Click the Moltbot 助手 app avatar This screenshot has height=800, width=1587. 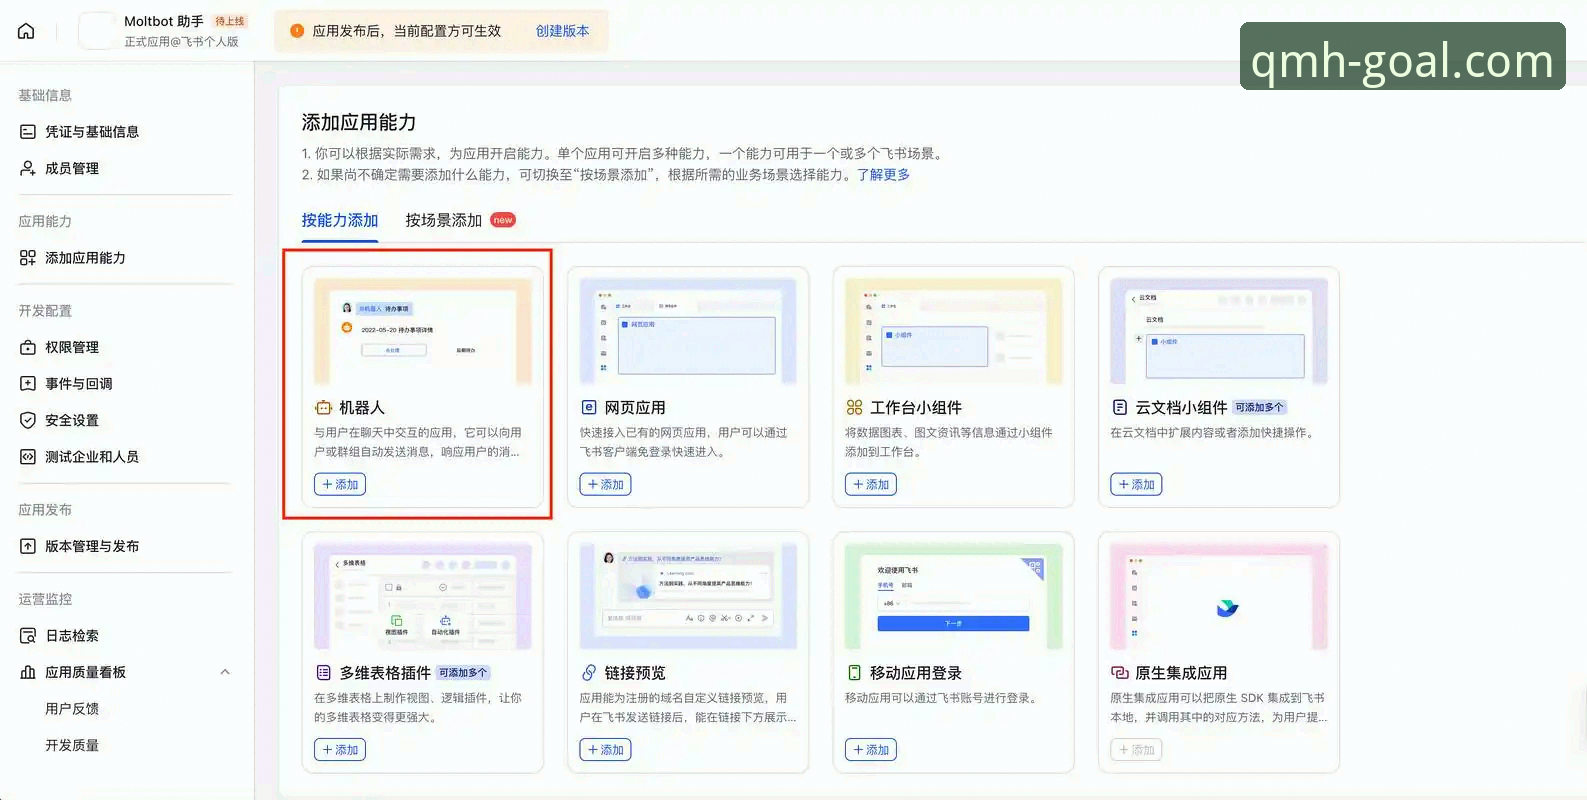(x=97, y=31)
